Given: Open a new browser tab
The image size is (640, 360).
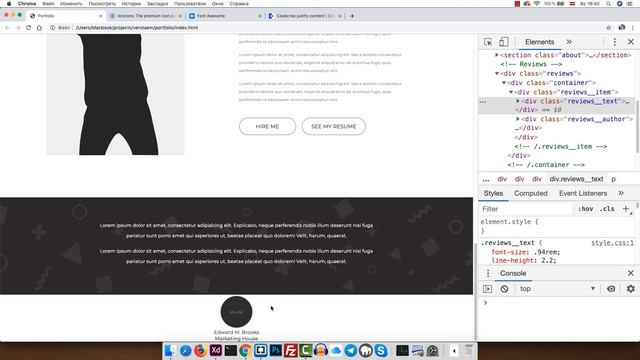Looking at the screenshot, I should point(352,16).
